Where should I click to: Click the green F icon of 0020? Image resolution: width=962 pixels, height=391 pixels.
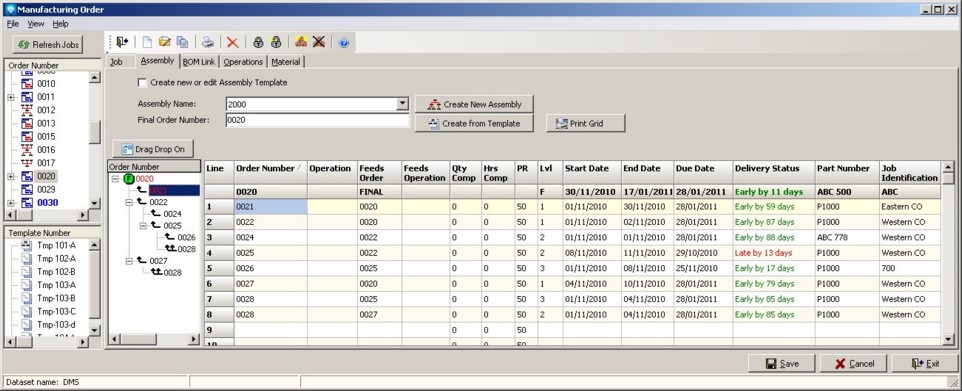(x=129, y=179)
